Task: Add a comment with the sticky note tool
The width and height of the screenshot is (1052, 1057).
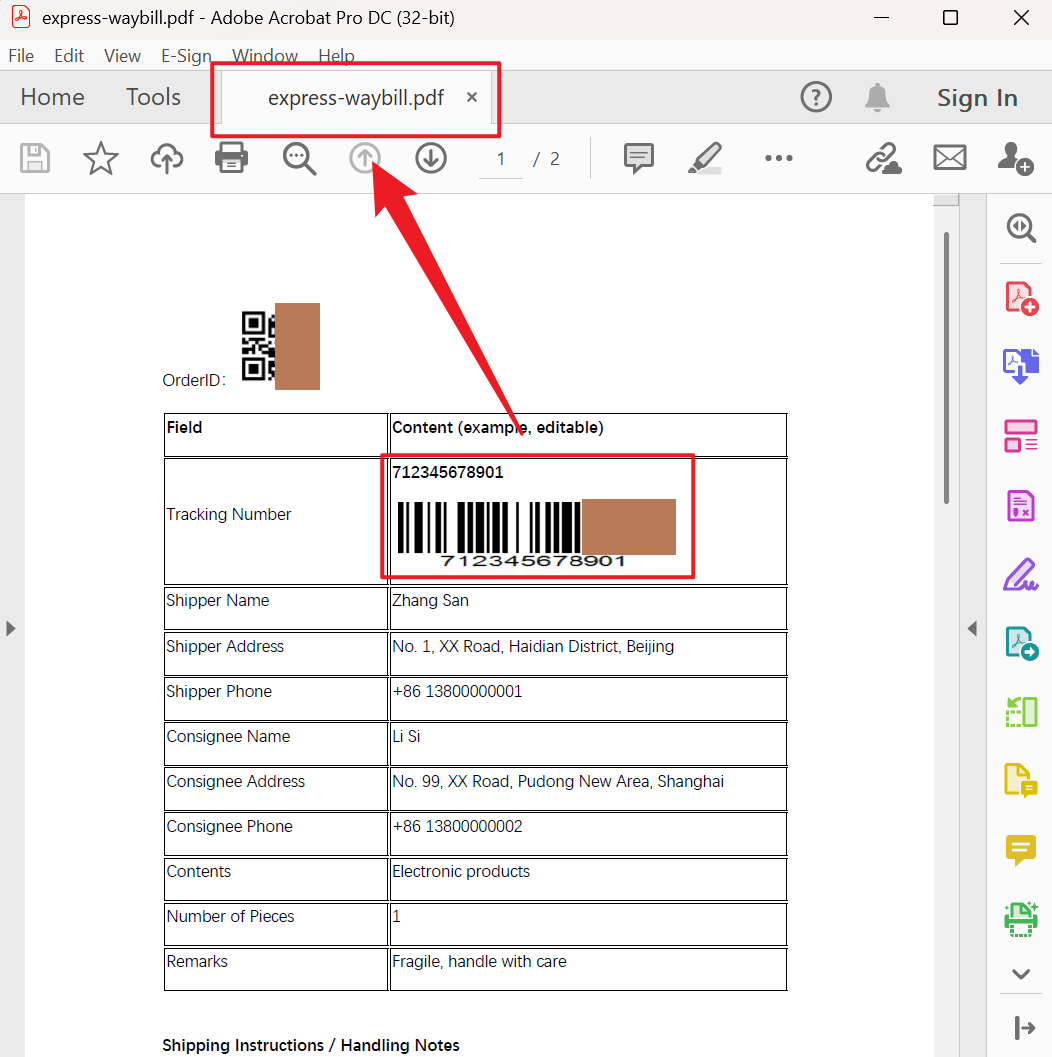Action: 638,158
